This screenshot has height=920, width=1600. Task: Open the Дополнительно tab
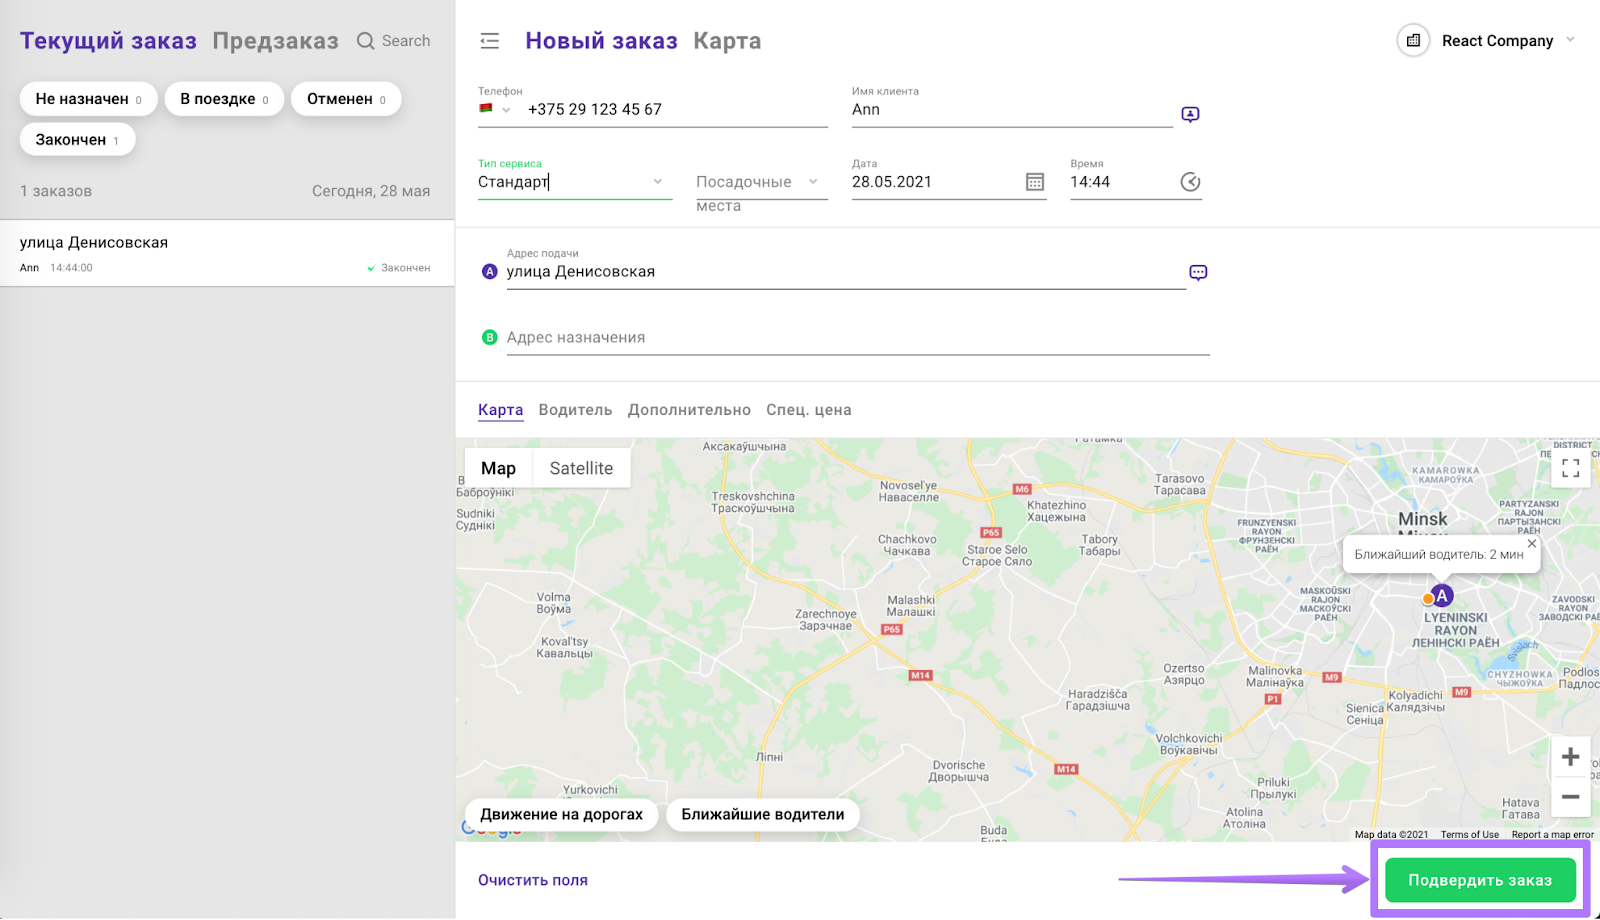point(689,410)
